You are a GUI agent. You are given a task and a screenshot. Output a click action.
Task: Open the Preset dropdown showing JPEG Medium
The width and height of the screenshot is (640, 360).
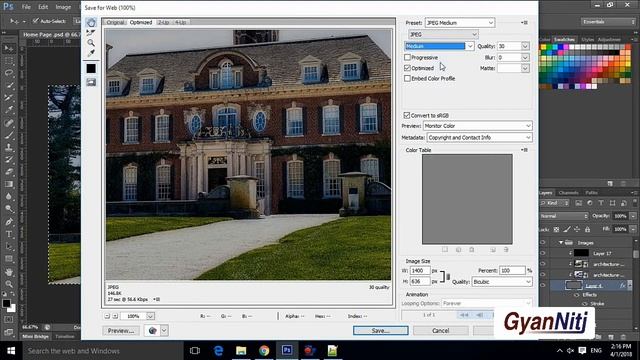point(460,23)
